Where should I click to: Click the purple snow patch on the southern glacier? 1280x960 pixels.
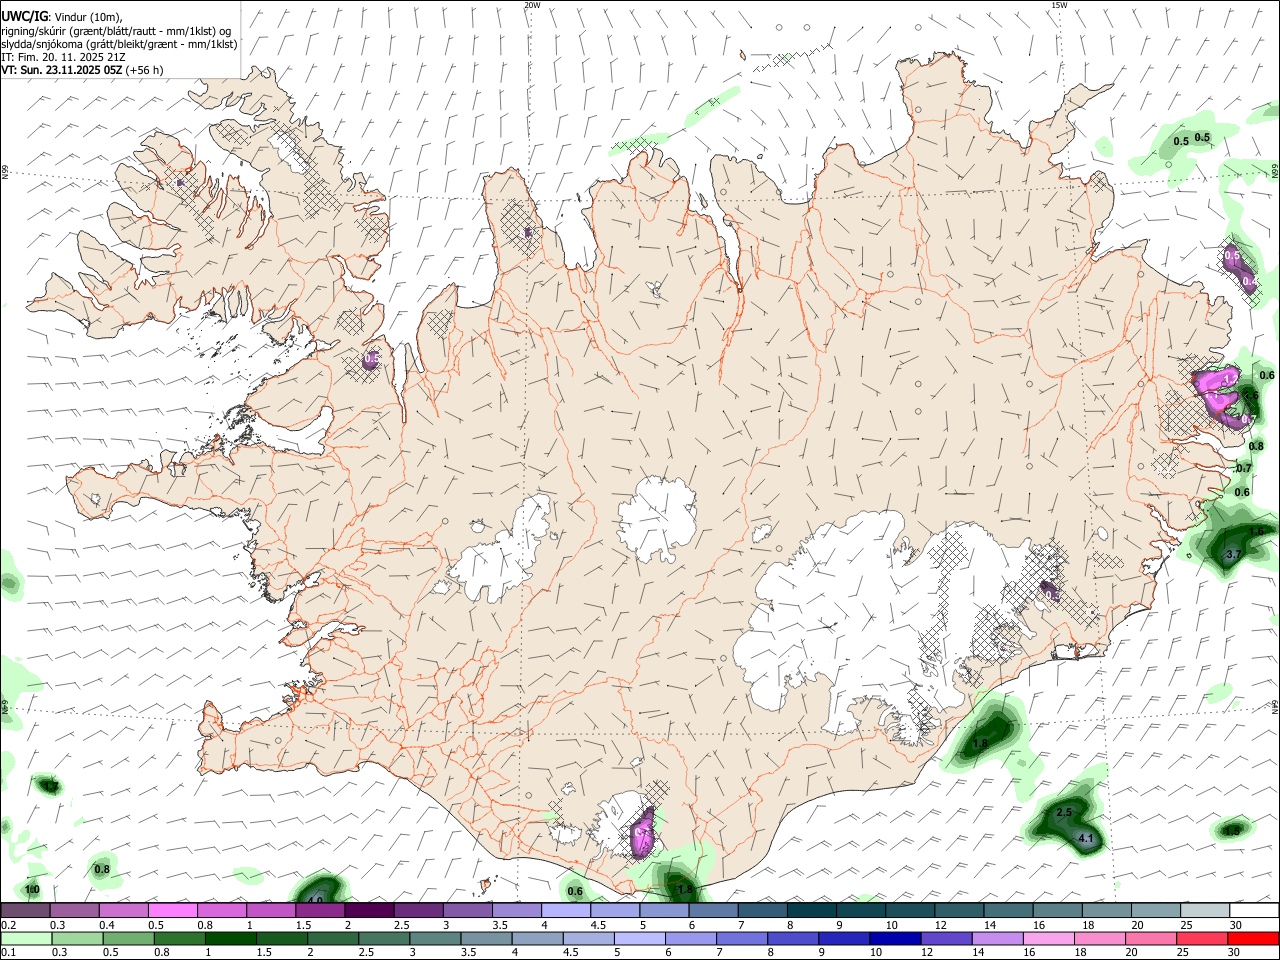(642, 833)
